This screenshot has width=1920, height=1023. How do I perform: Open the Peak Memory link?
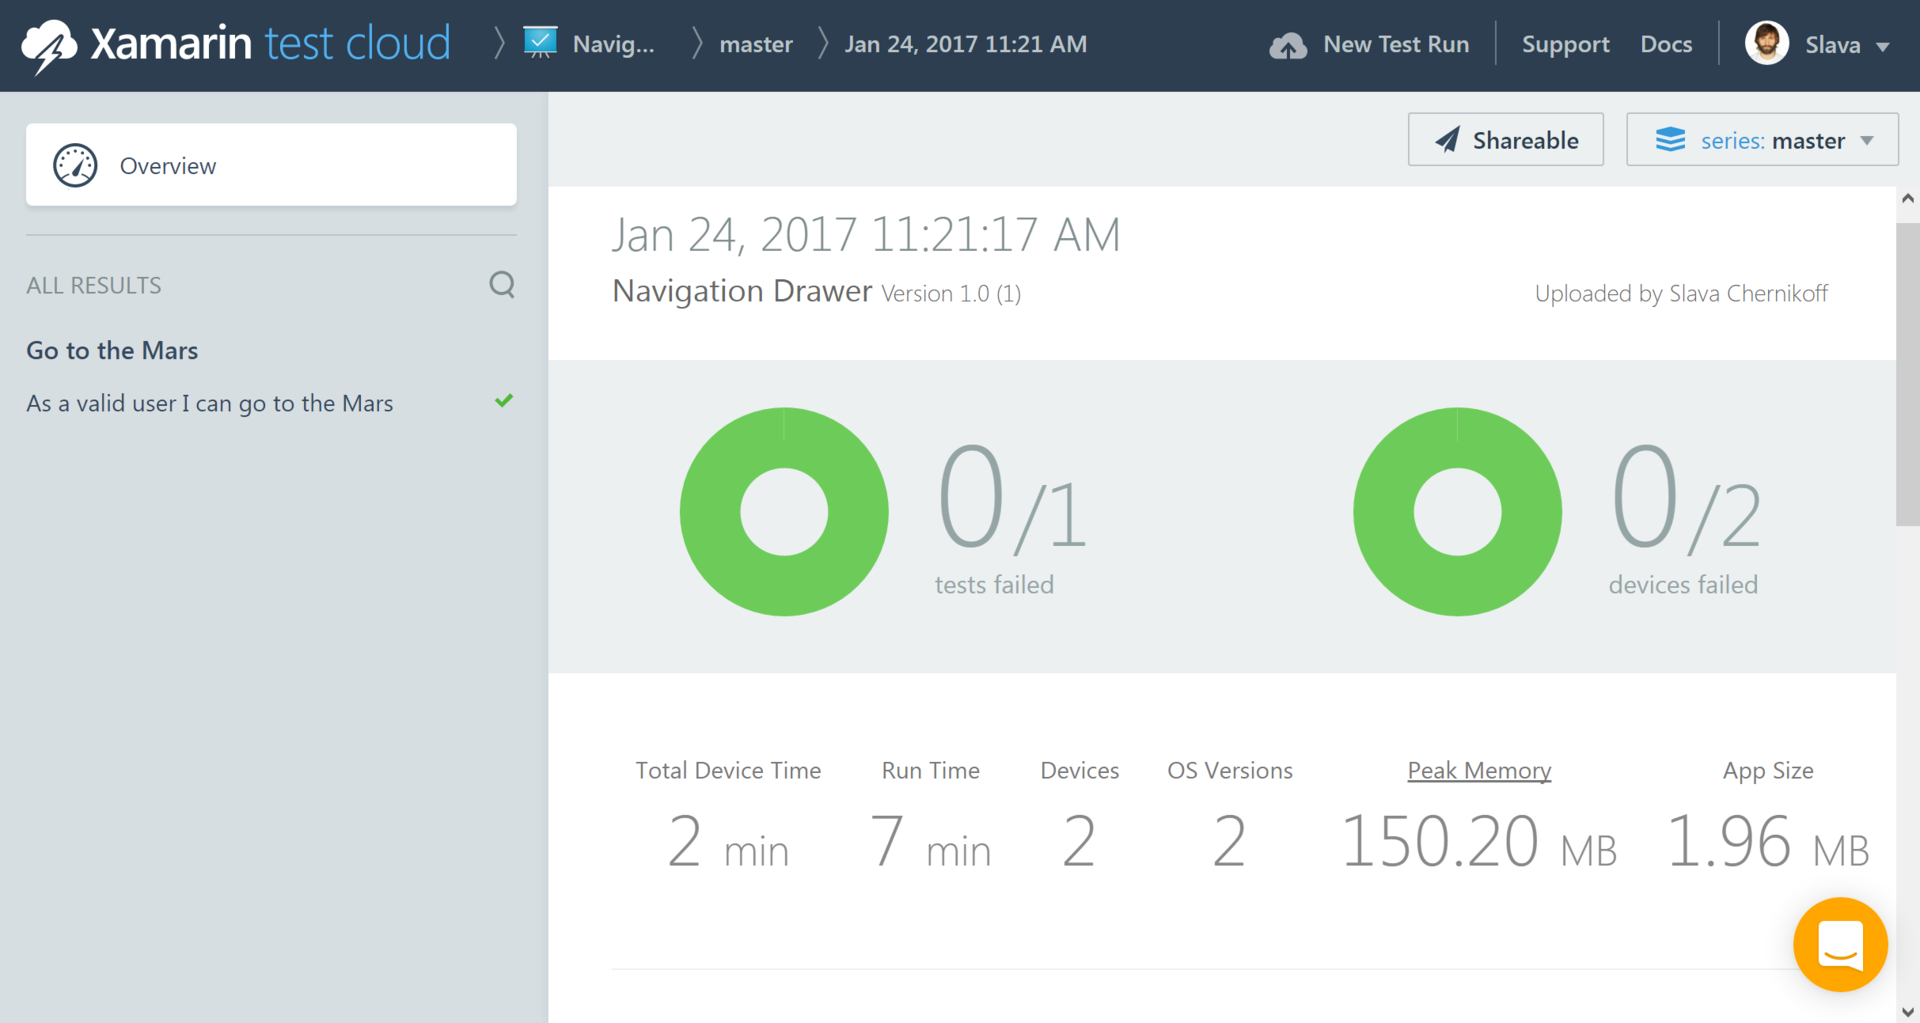point(1479,770)
